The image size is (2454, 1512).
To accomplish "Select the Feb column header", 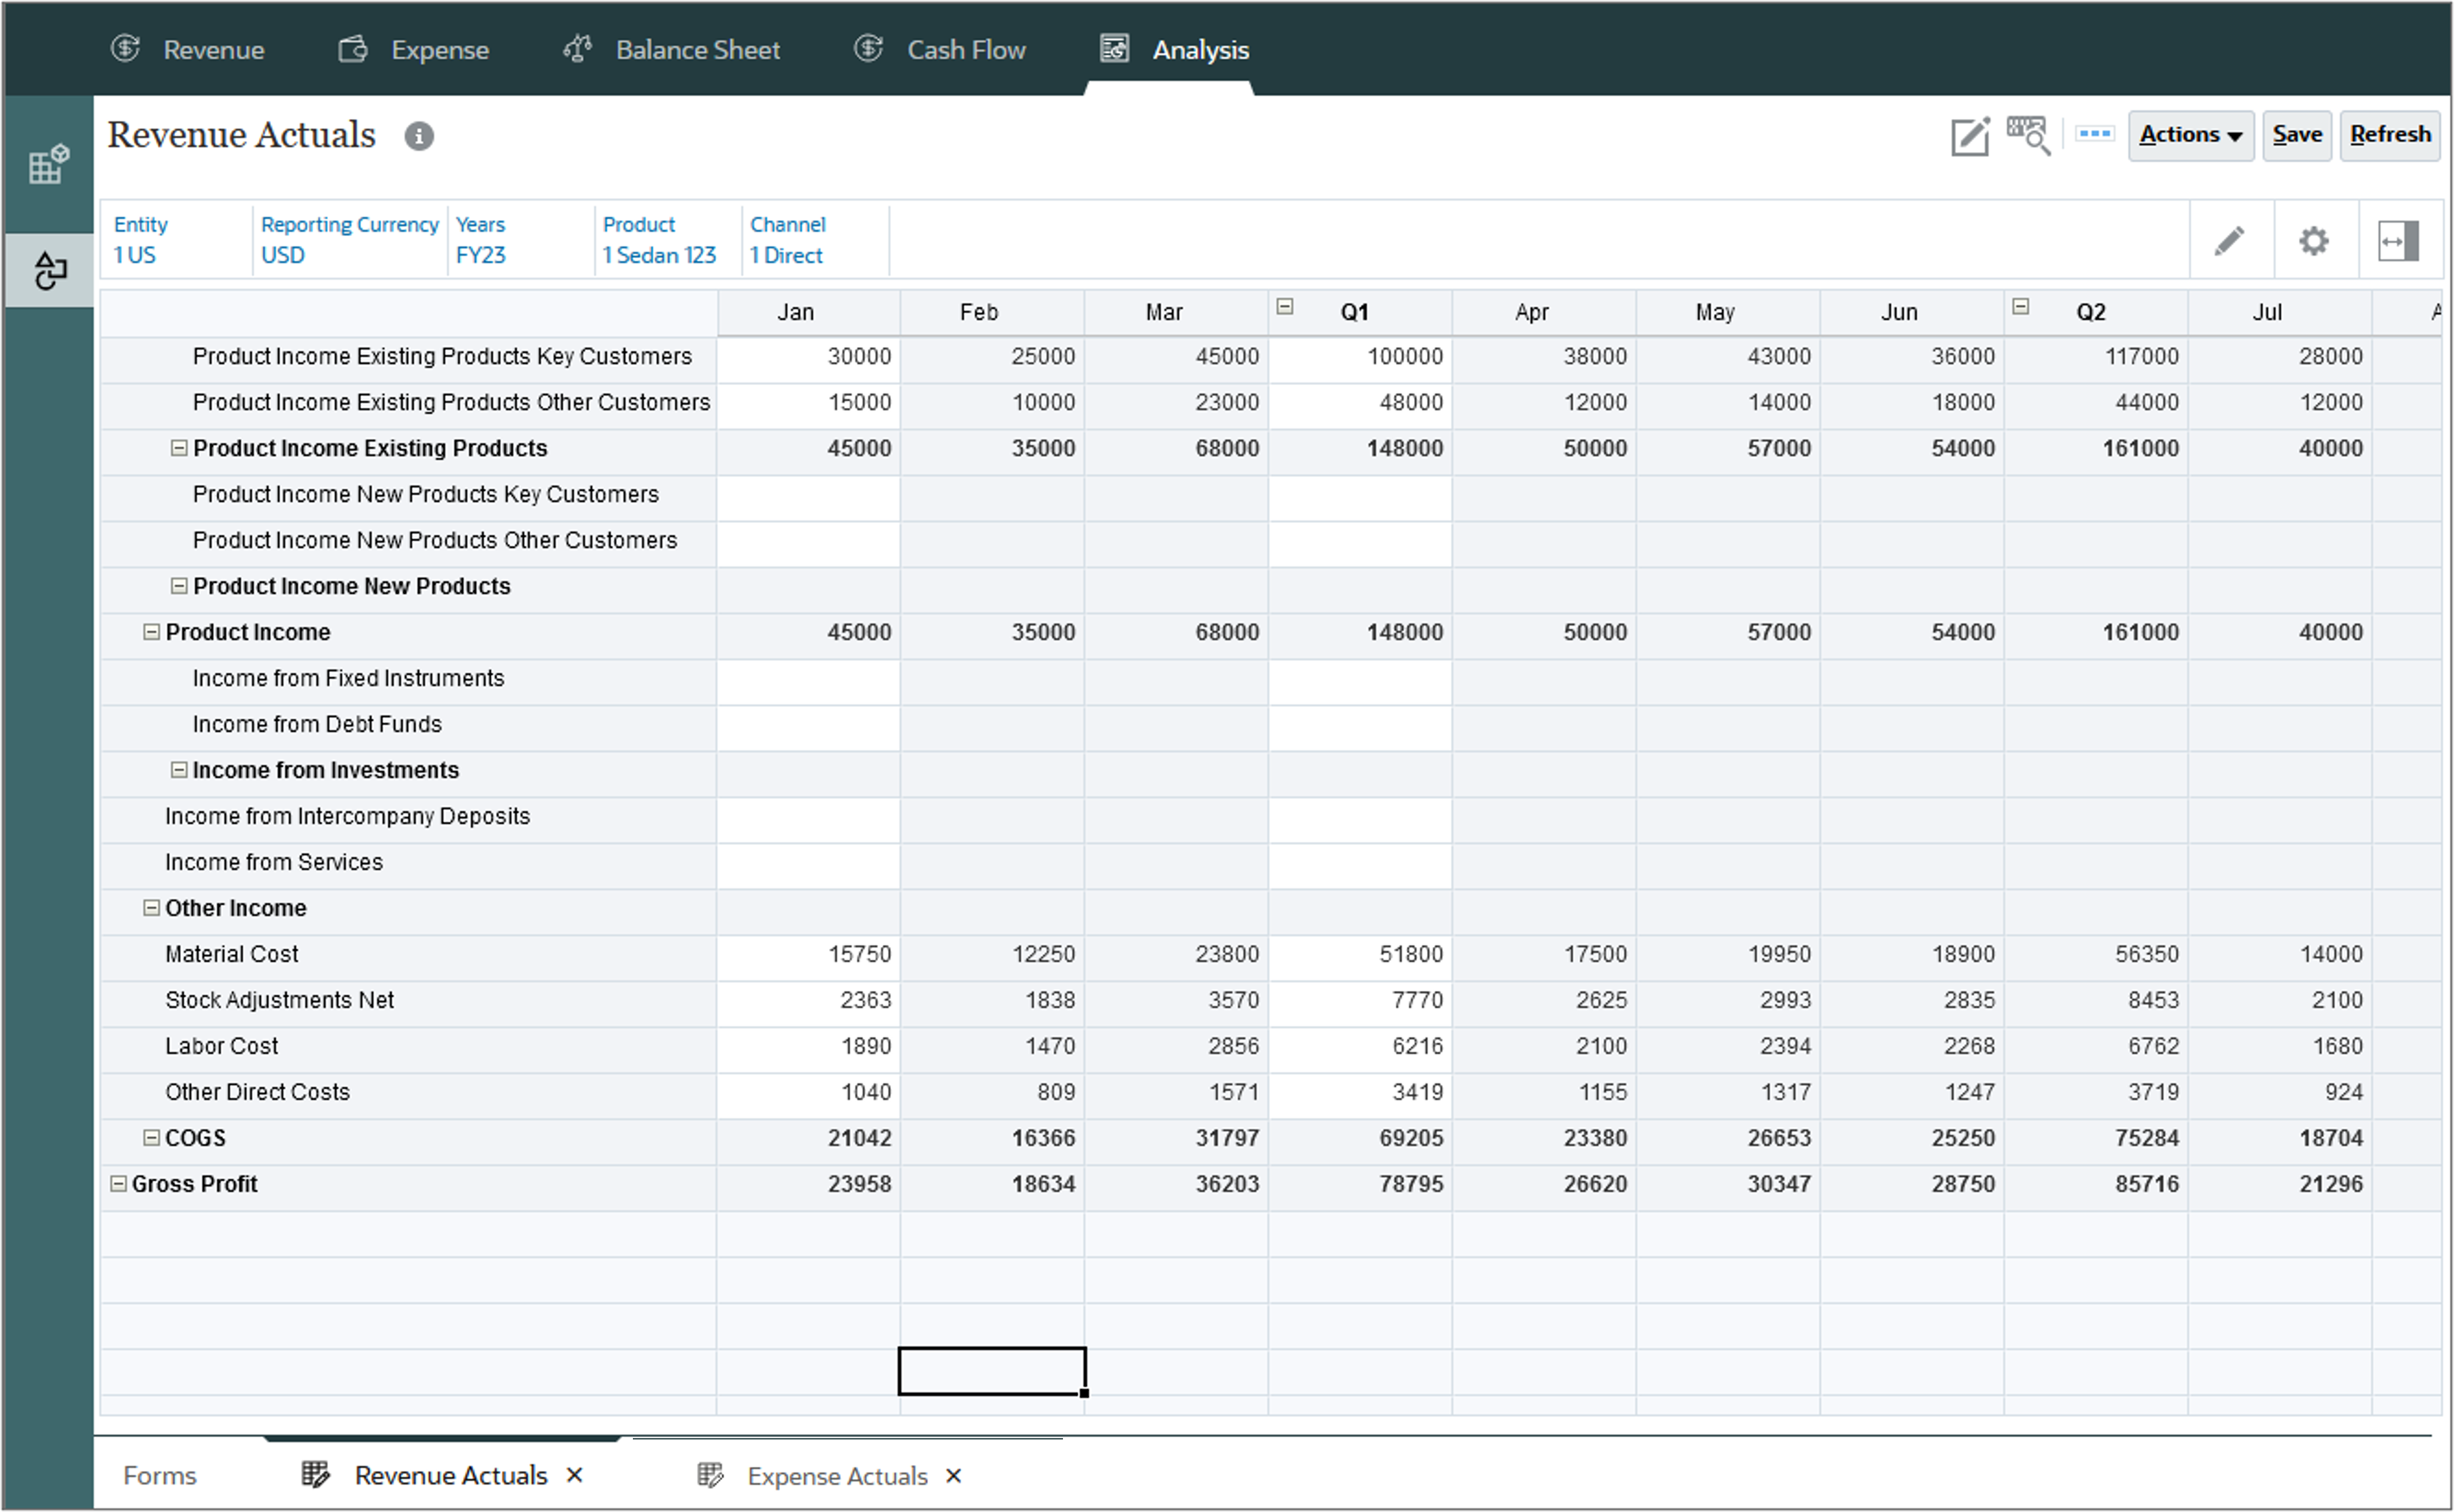I will (x=992, y=312).
